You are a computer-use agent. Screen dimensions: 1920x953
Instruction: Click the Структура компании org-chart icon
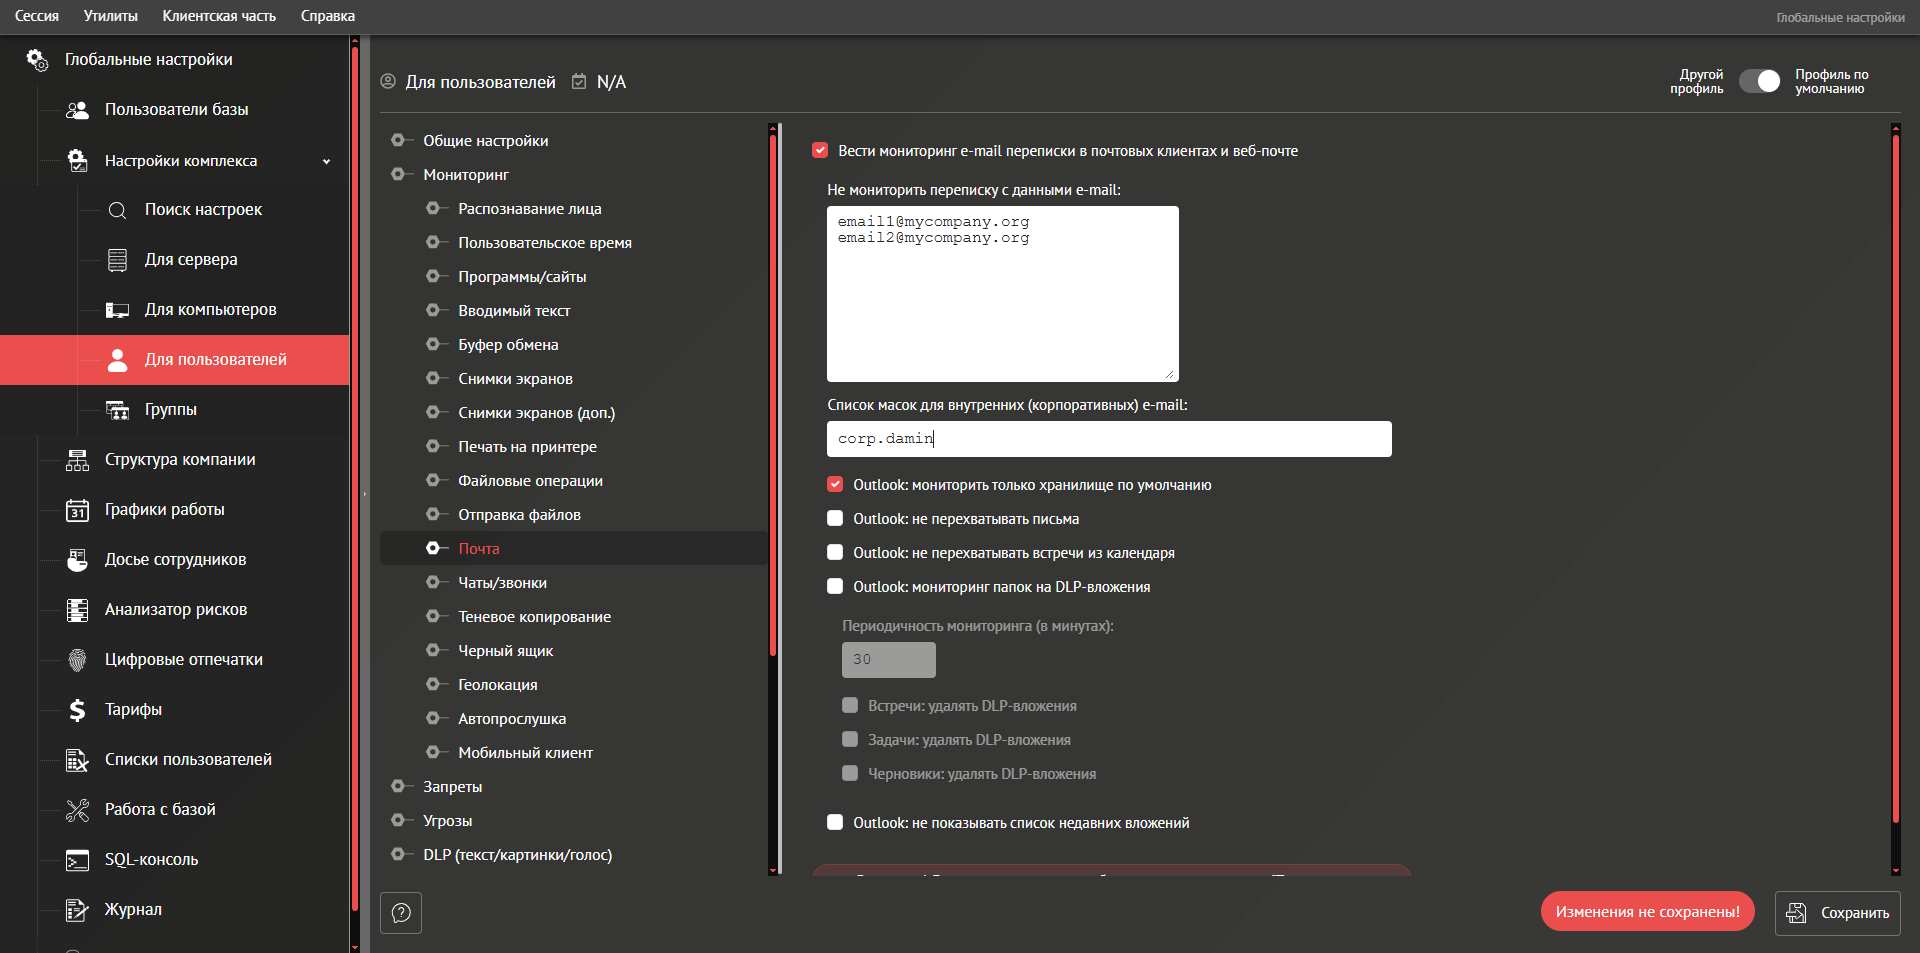pos(77,460)
